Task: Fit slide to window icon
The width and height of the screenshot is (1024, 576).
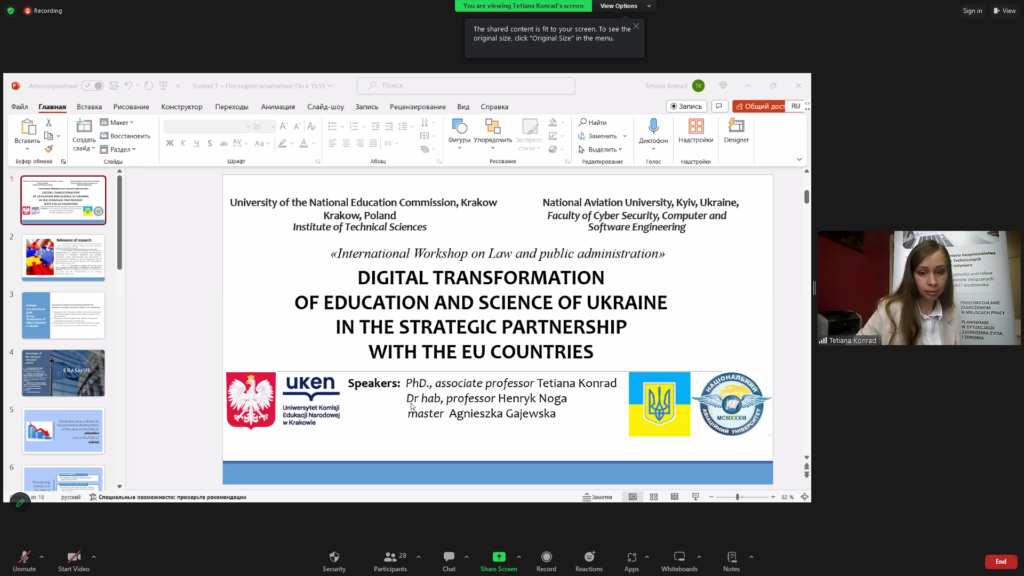Action: click(805, 497)
